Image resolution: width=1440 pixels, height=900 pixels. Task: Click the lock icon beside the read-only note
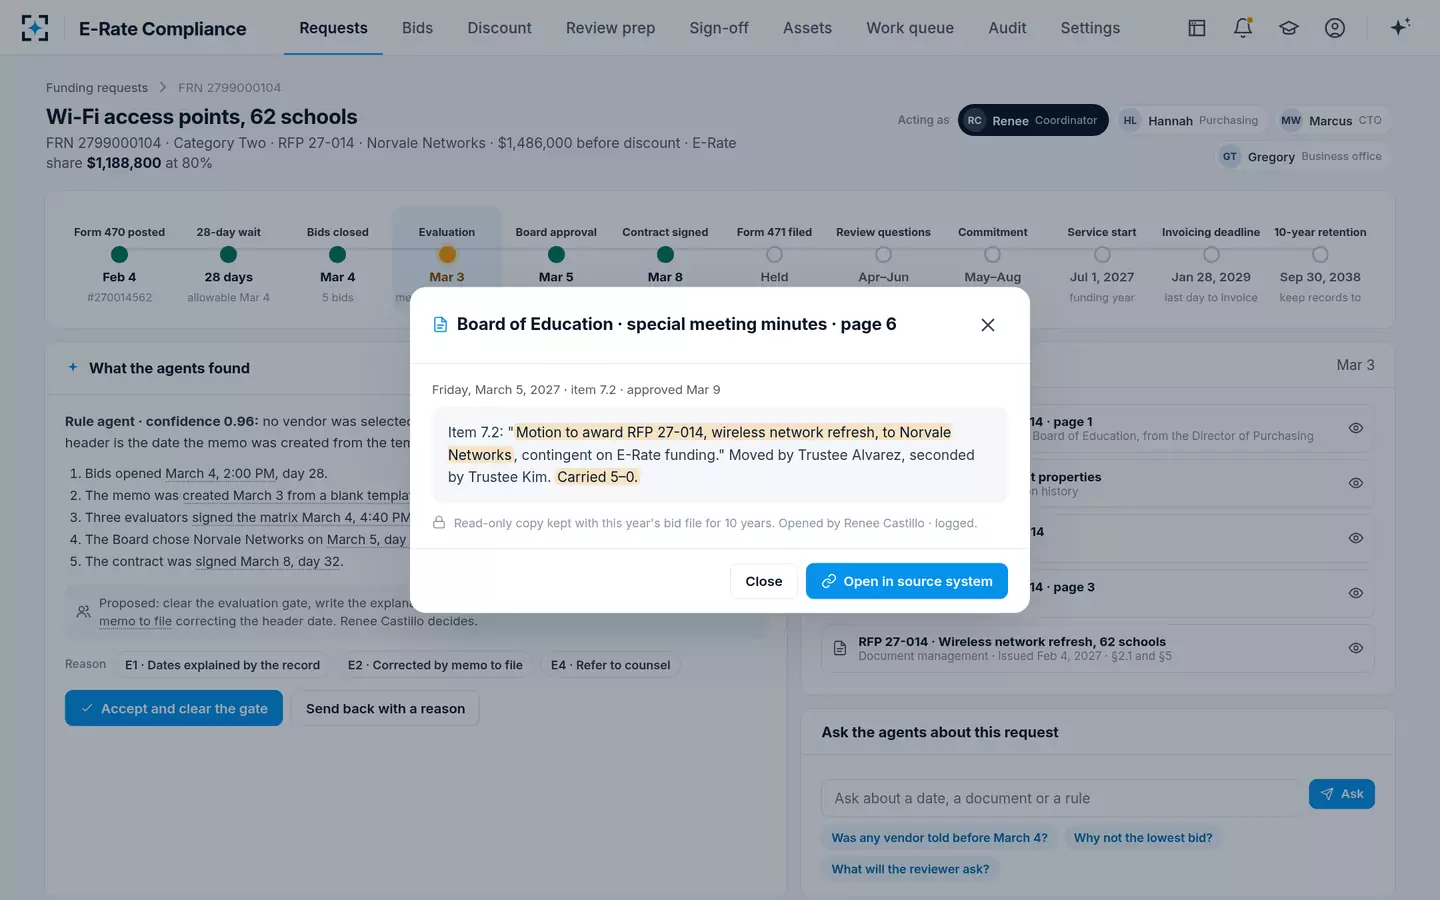(439, 523)
